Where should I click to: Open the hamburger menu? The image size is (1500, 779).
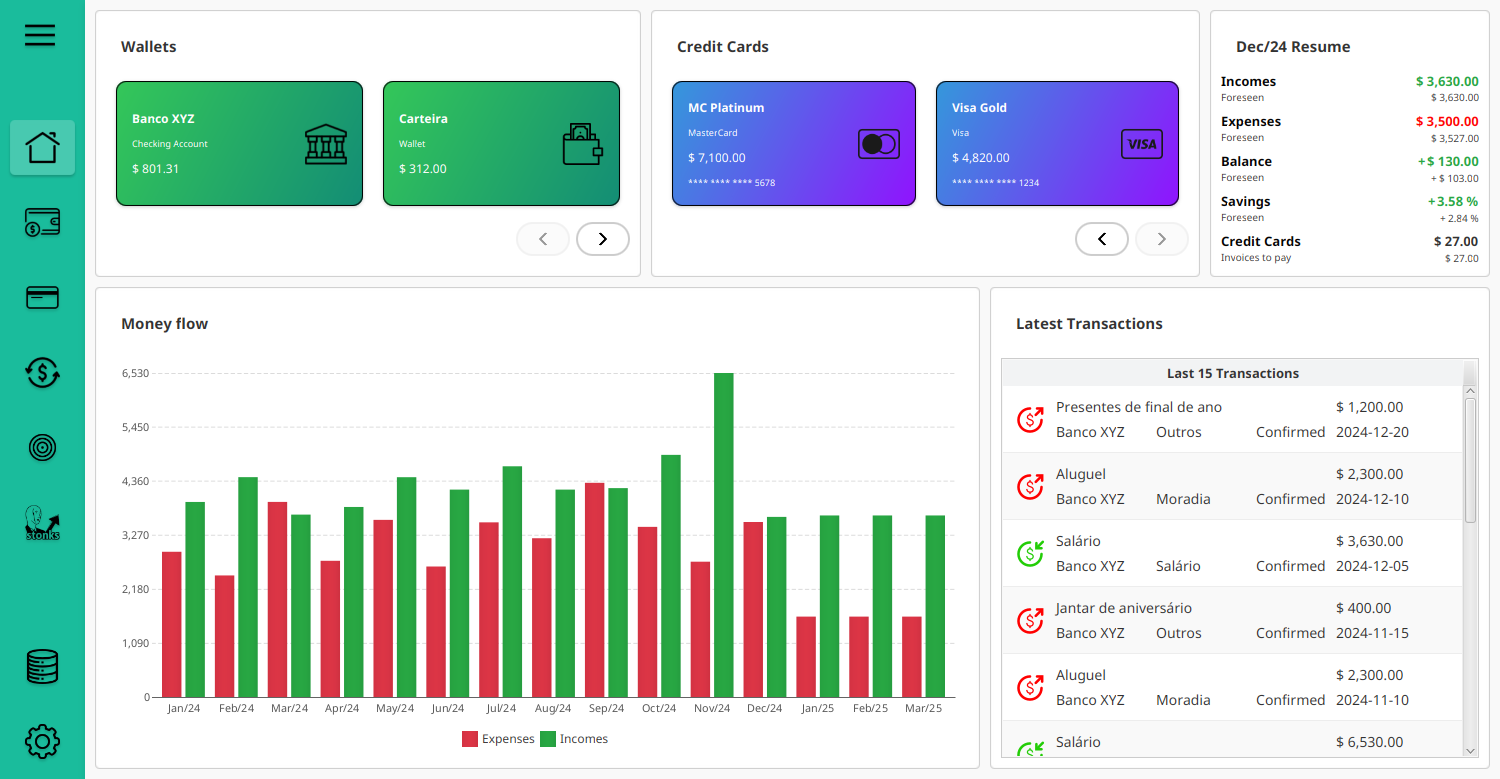tap(40, 36)
